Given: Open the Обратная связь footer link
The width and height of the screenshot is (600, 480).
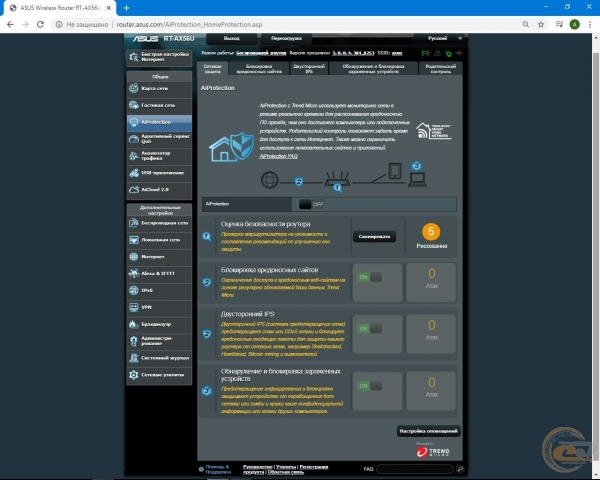Looking at the screenshot, I should 285,472.
